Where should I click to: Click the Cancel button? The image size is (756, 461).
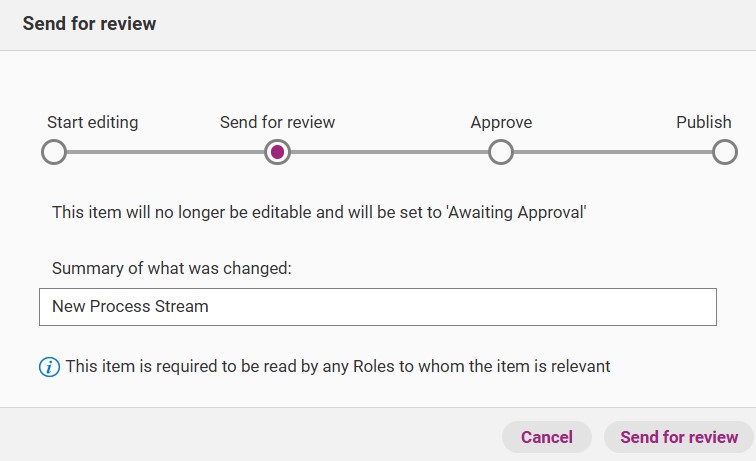click(547, 437)
